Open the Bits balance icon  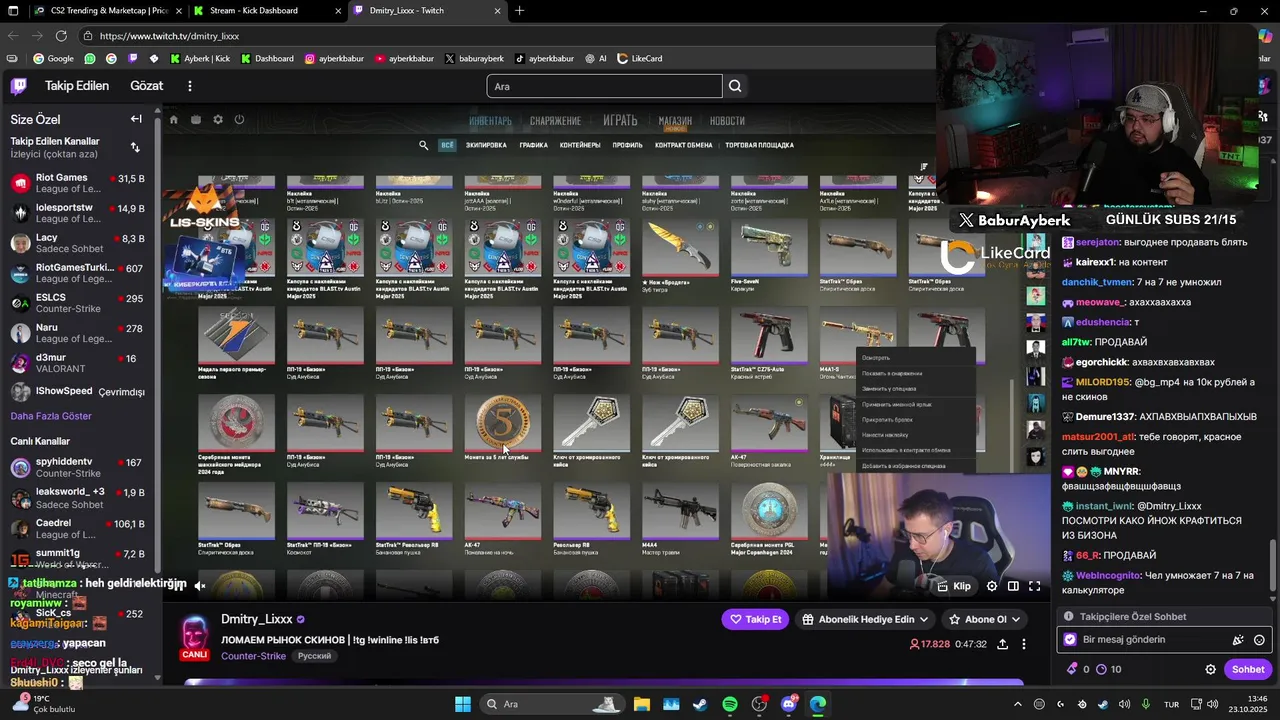point(1073,669)
